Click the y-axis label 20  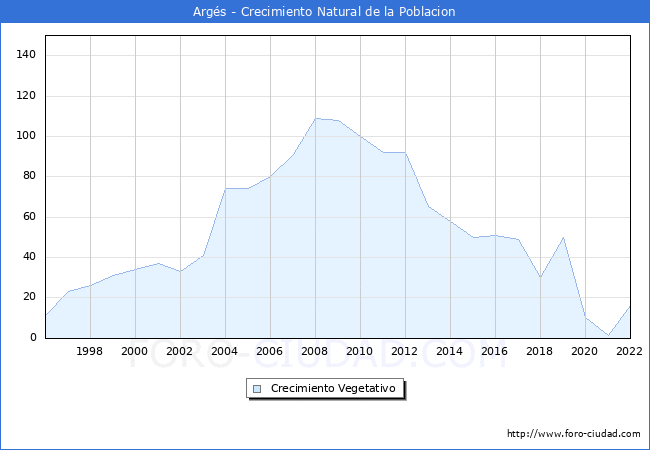[x=29, y=297]
